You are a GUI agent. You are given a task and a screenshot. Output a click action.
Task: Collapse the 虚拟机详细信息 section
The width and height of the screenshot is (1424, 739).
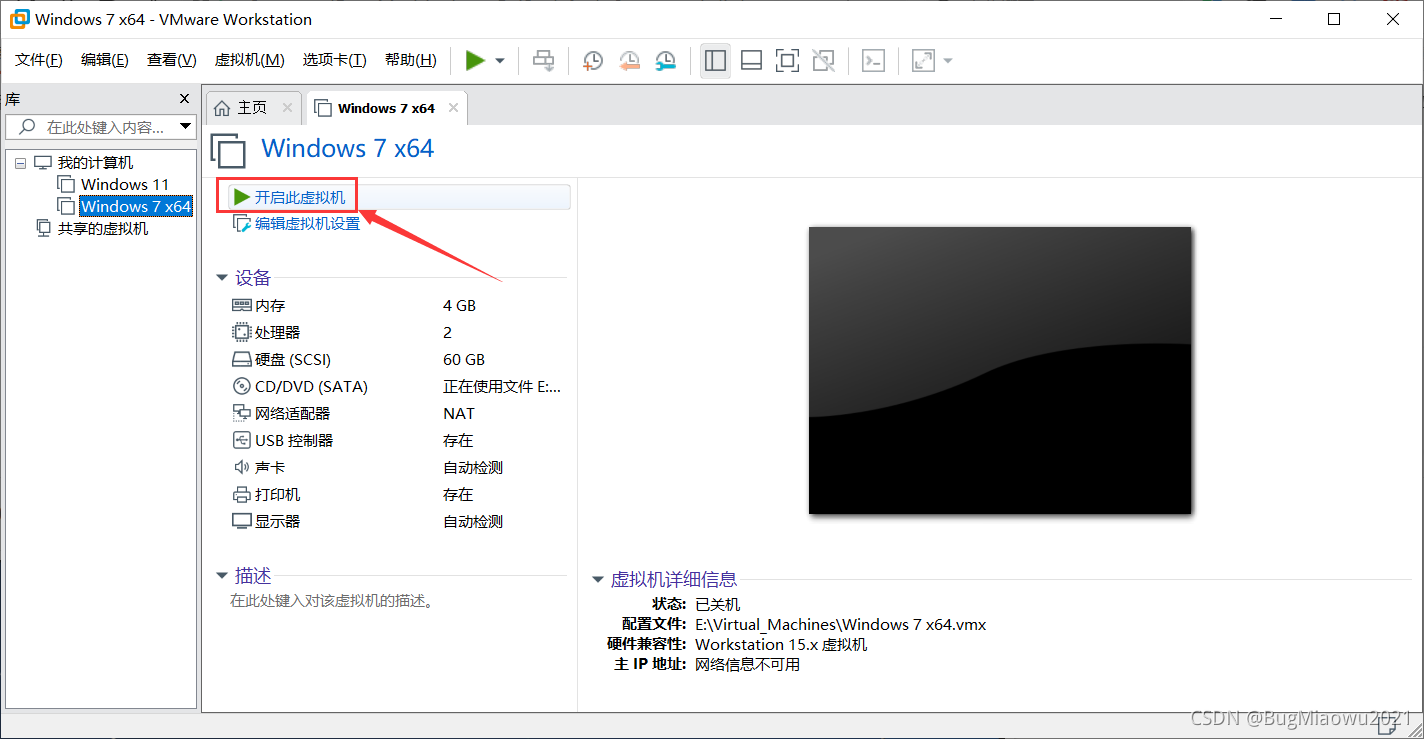[598, 579]
